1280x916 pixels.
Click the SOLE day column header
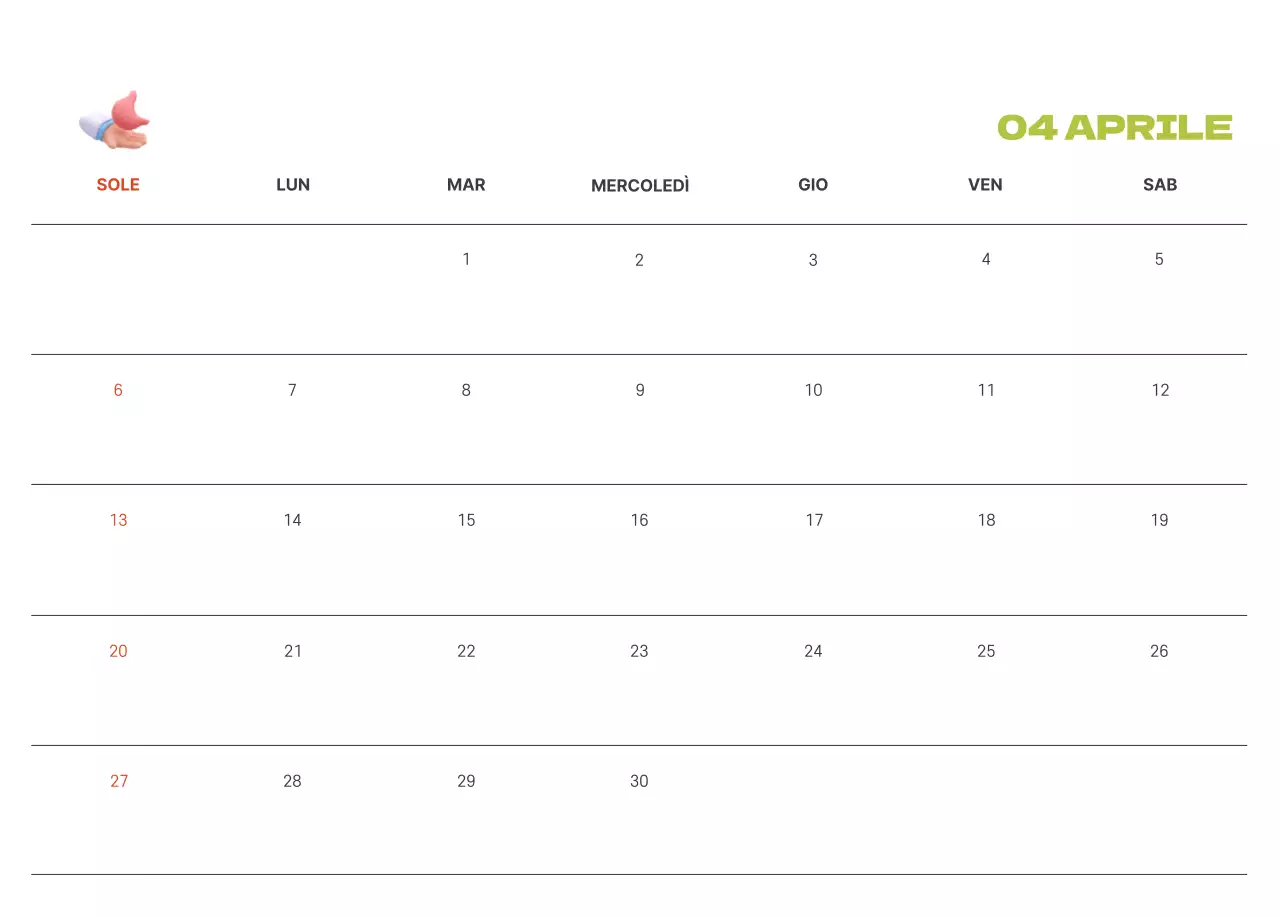tap(118, 185)
